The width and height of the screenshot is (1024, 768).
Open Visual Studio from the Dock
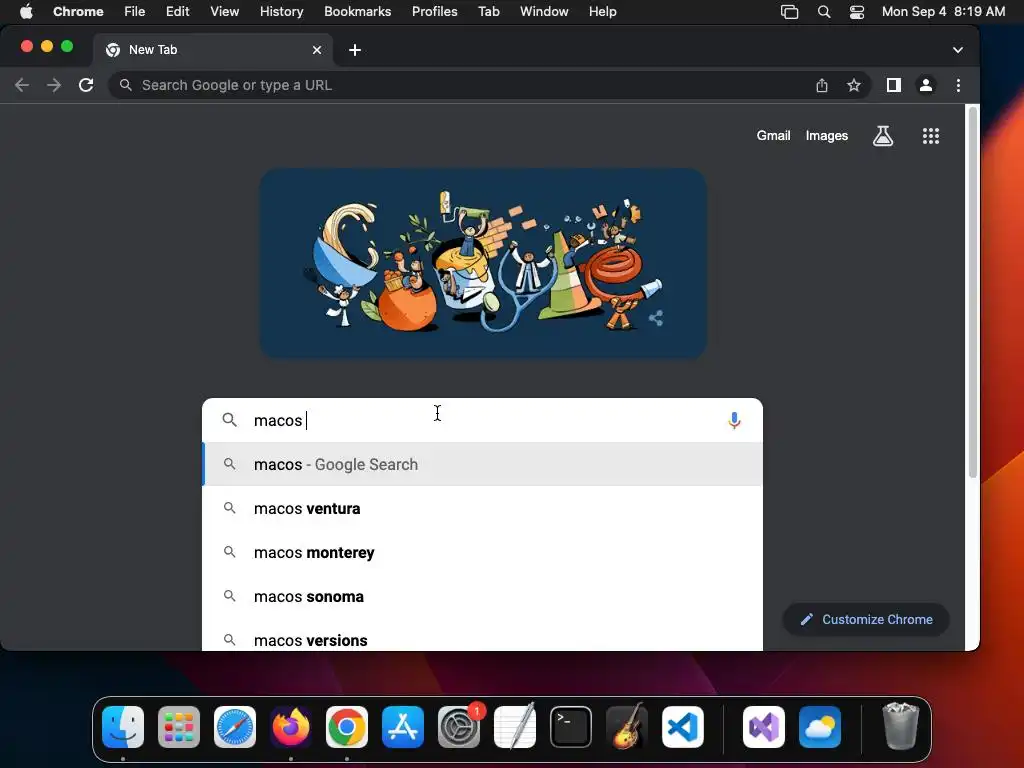[764, 727]
